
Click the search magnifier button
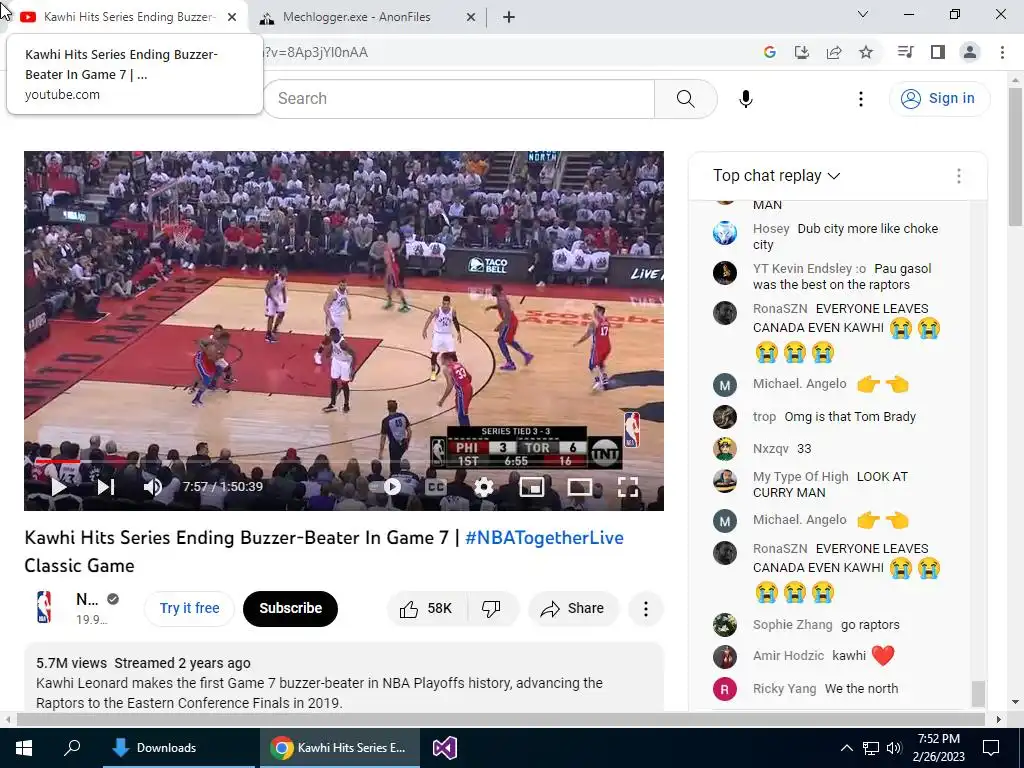[x=686, y=99]
